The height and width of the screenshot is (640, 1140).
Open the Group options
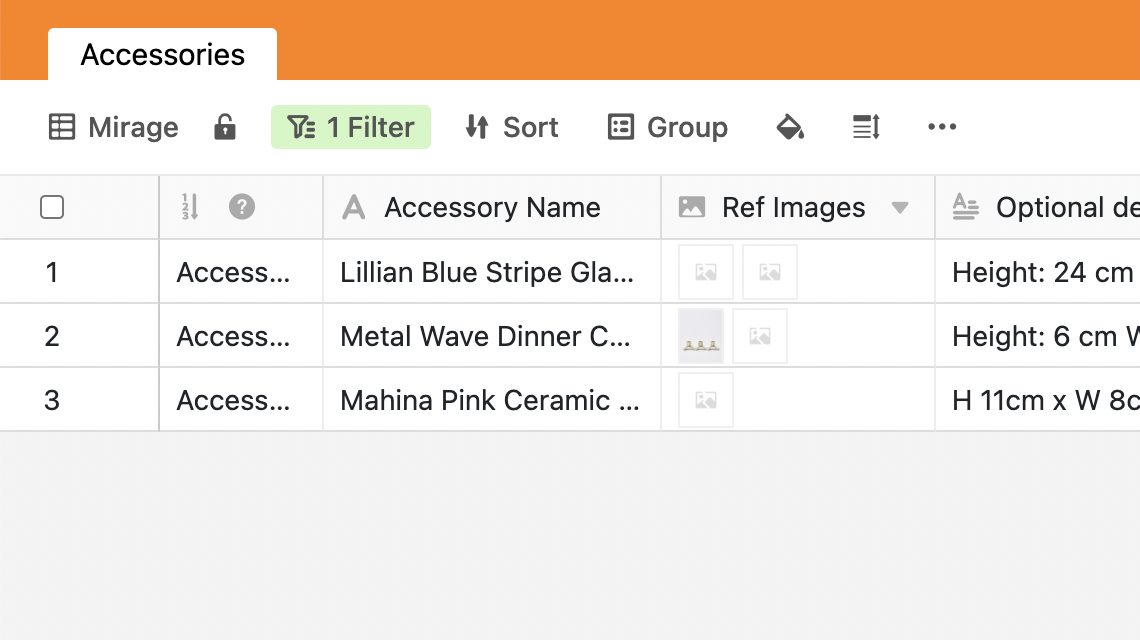[667, 127]
